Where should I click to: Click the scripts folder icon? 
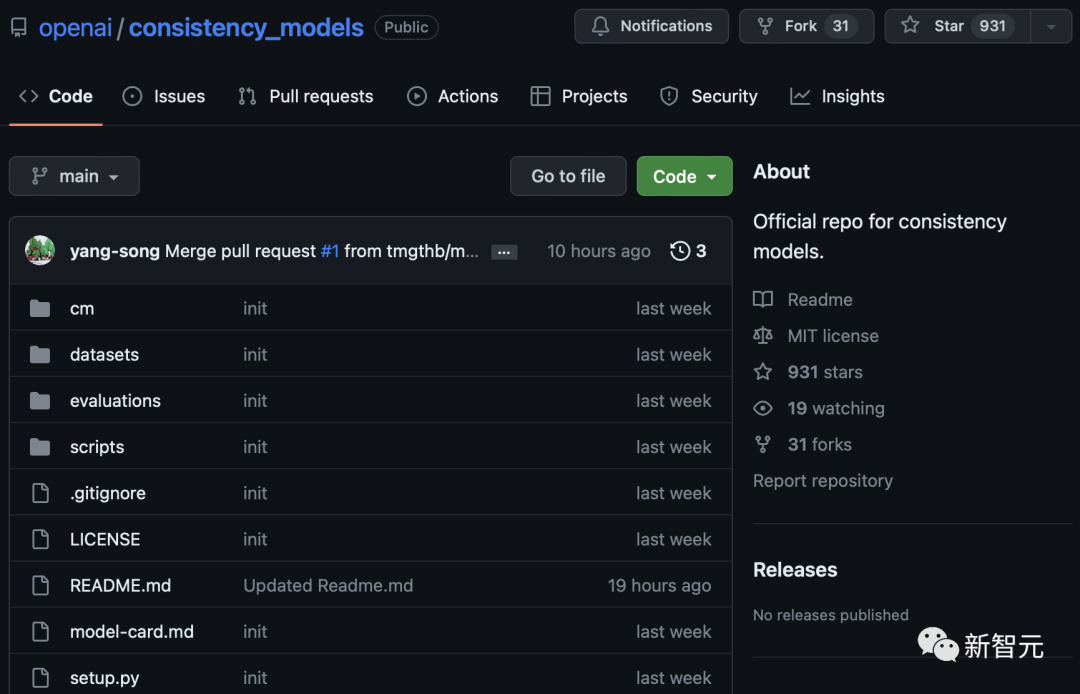tap(40, 447)
